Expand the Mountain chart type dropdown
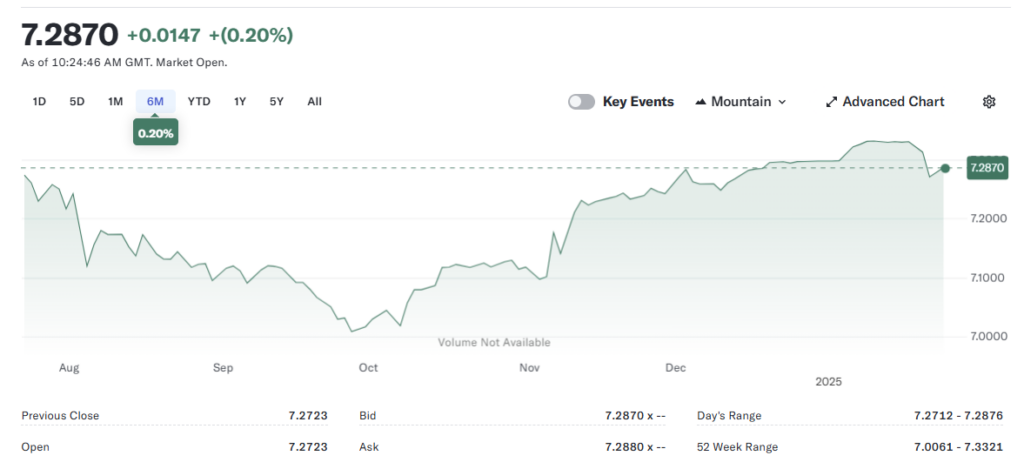The height and width of the screenshot is (469, 1024). (x=781, y=102)
